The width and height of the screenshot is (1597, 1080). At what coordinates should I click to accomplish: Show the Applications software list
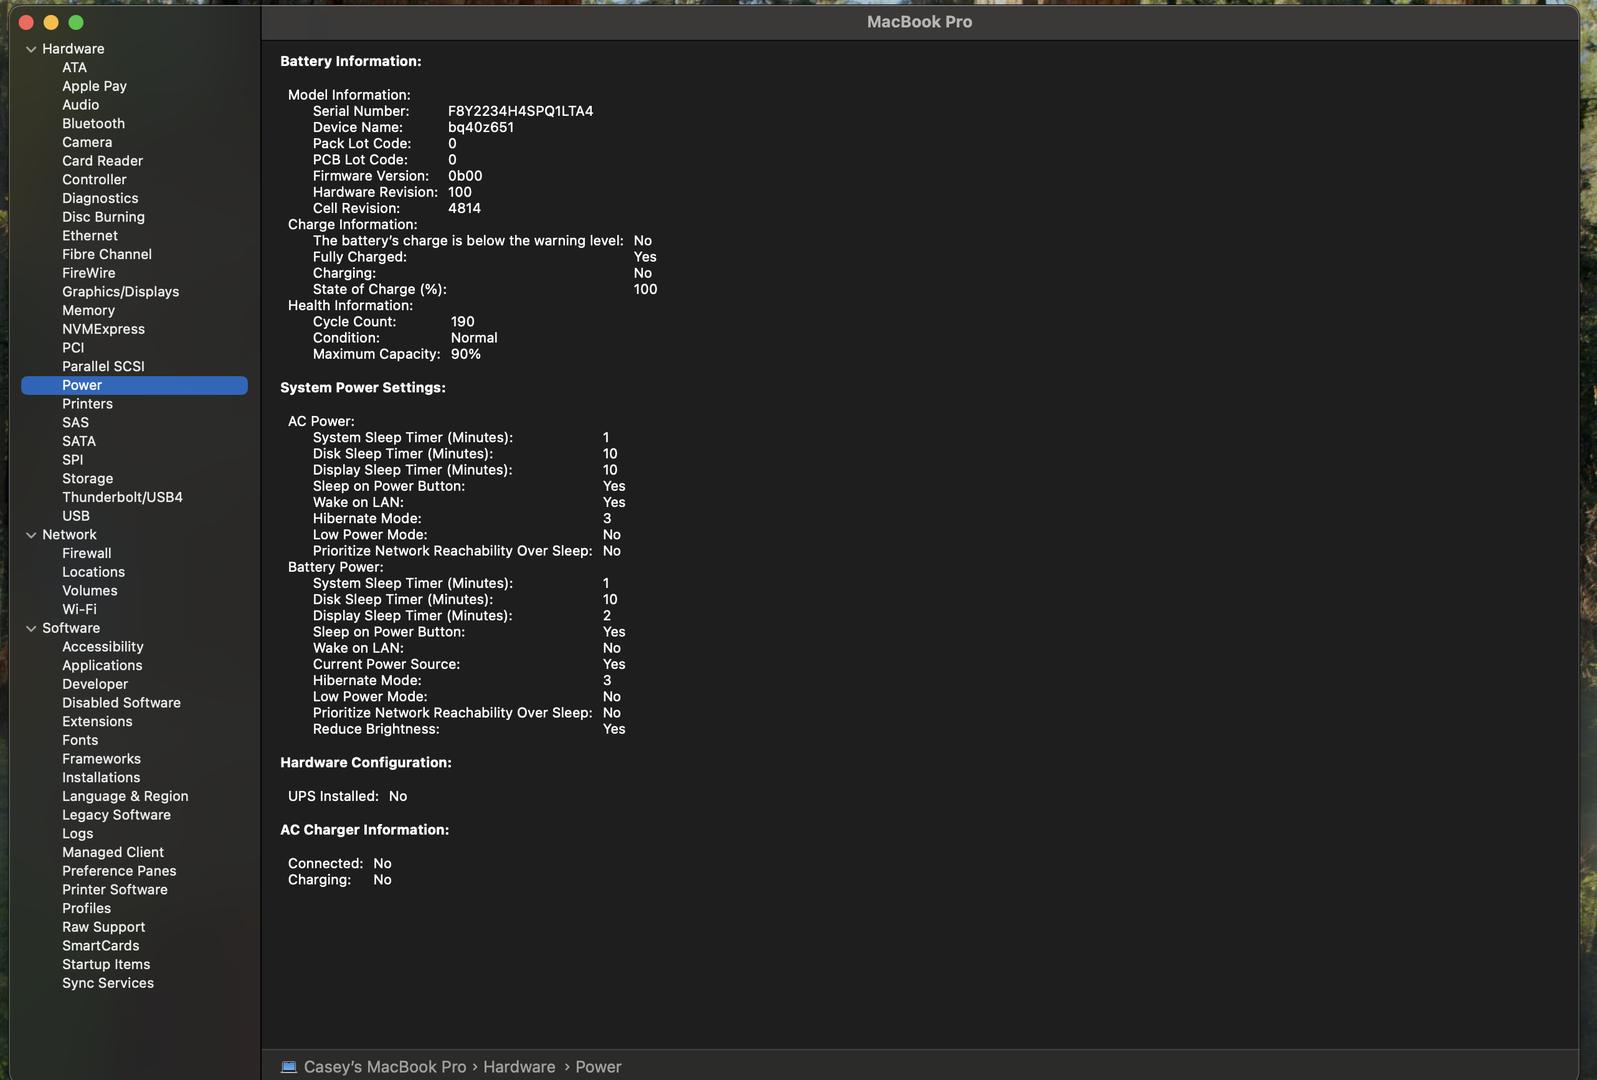(x=102, y=666)
